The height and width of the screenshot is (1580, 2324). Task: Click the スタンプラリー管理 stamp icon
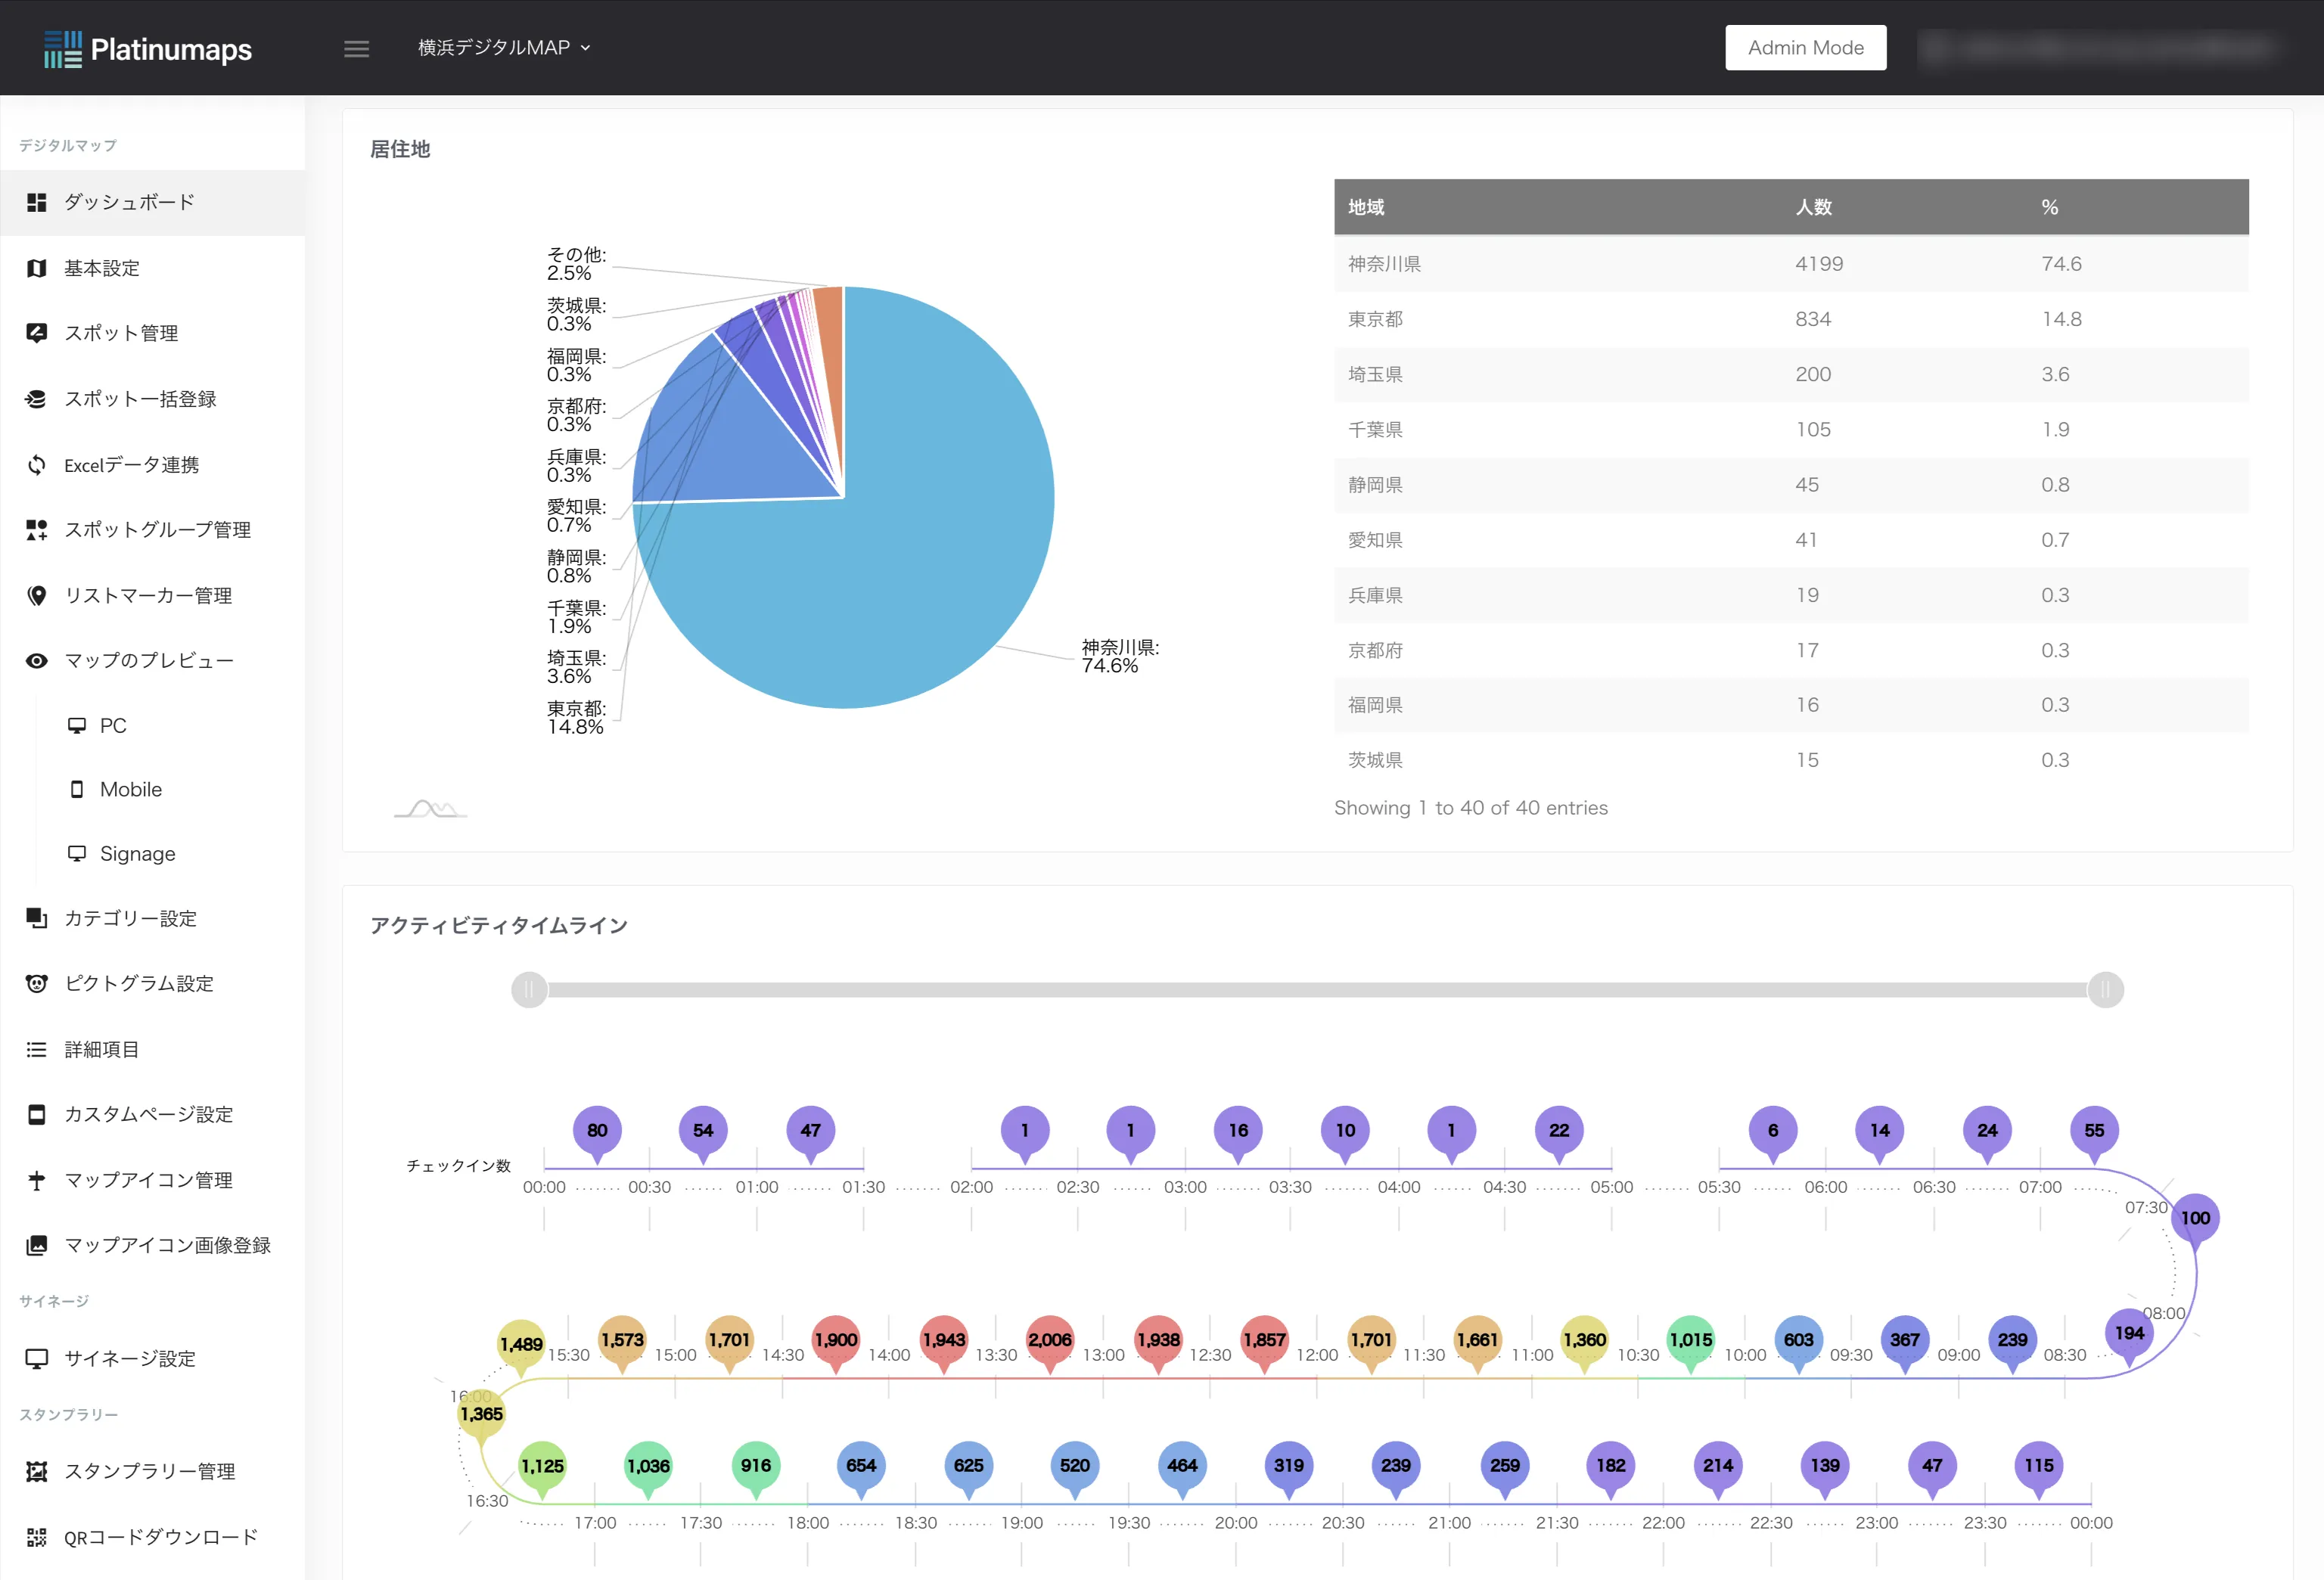[x=37, y=1472]
